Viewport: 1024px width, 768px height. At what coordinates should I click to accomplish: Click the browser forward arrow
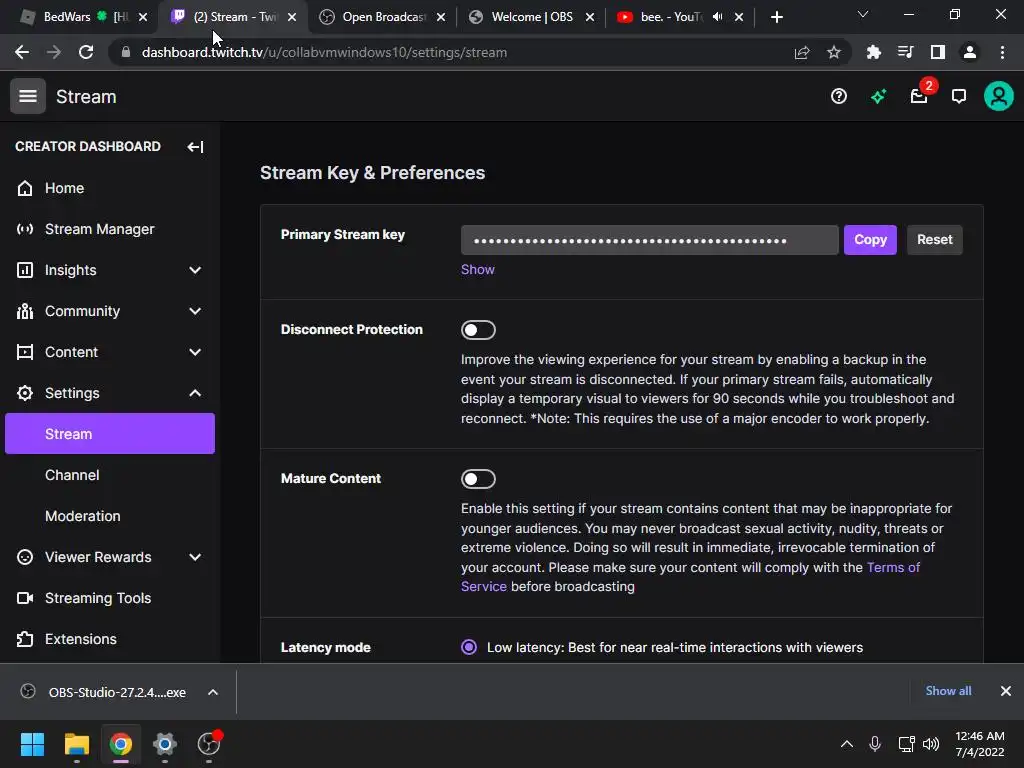(x=54, y=52)
